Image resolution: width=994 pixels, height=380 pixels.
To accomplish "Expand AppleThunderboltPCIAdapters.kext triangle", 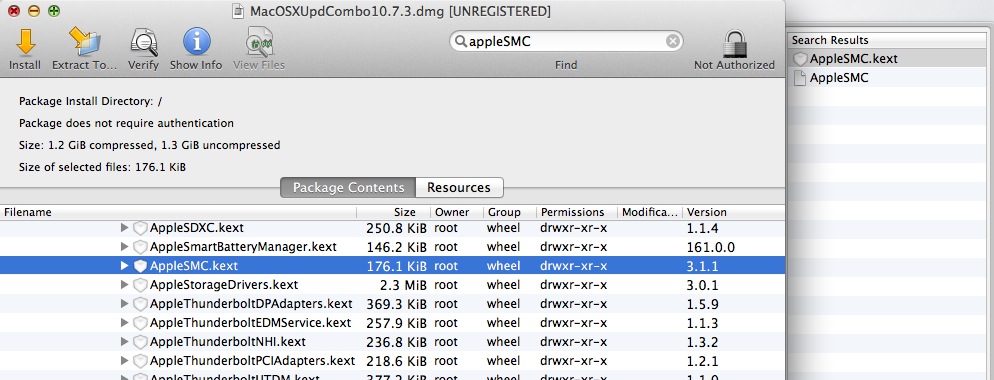I will point(124,361).
